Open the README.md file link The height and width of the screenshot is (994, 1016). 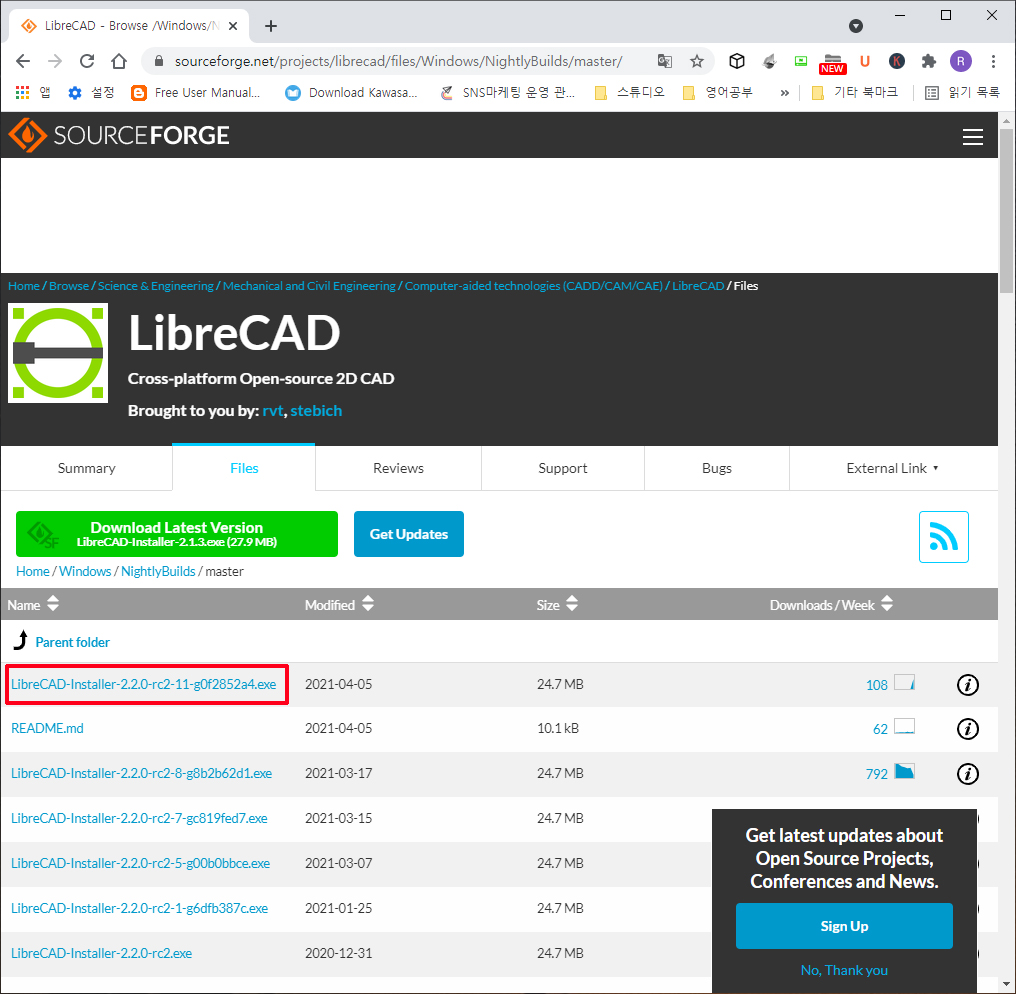(x=47, y=728)
